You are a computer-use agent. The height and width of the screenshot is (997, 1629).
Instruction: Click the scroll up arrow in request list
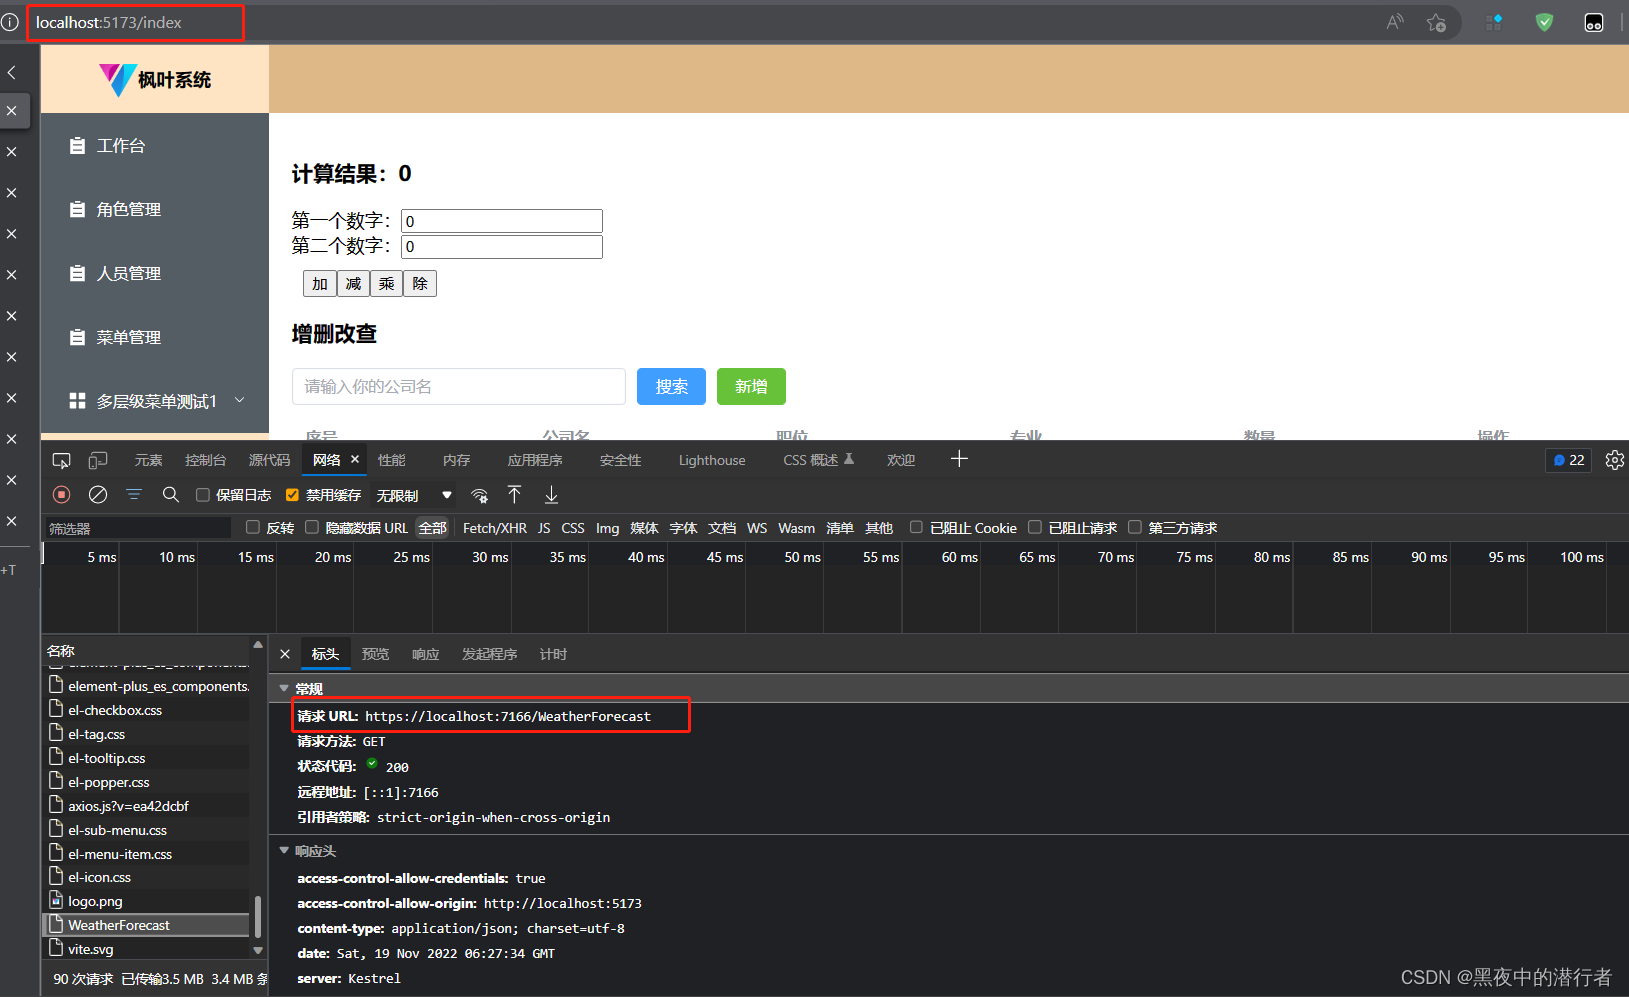click(258, 645)
